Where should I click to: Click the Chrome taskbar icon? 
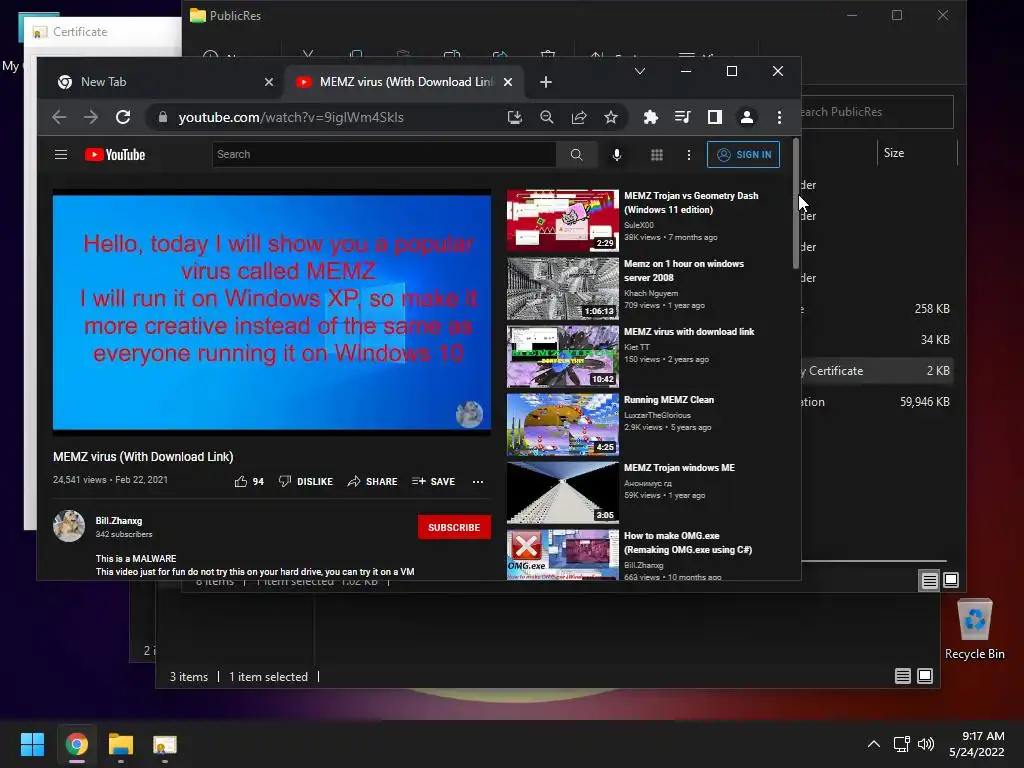point(76,744)
